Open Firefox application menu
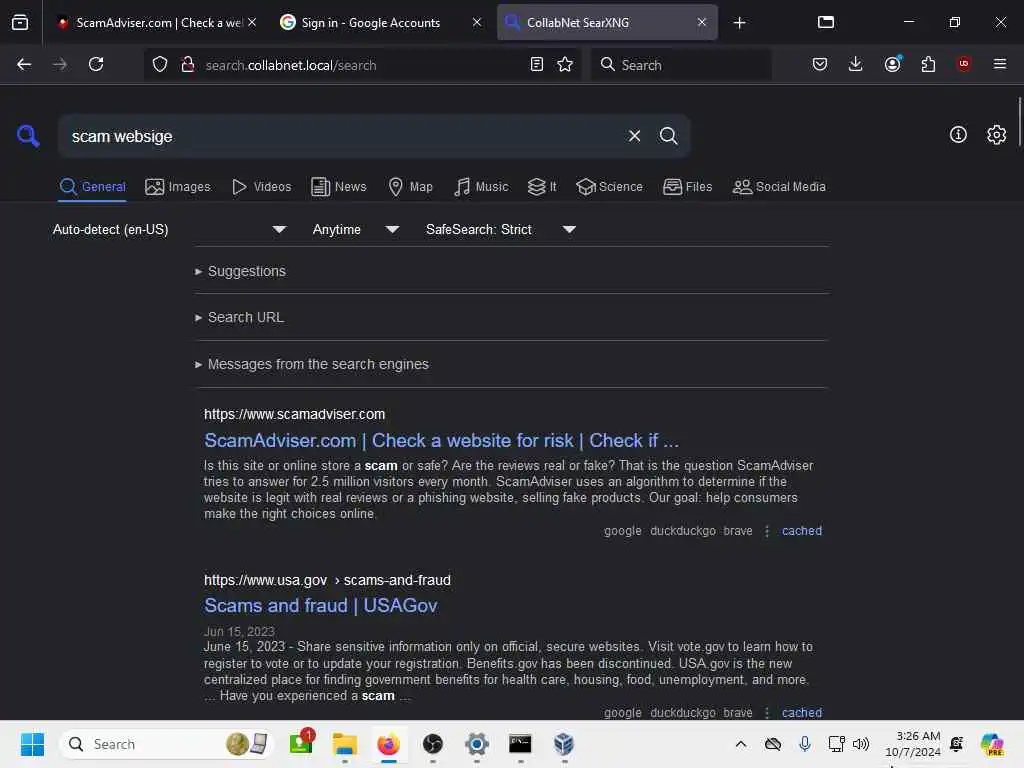 [x=999, y=64]
